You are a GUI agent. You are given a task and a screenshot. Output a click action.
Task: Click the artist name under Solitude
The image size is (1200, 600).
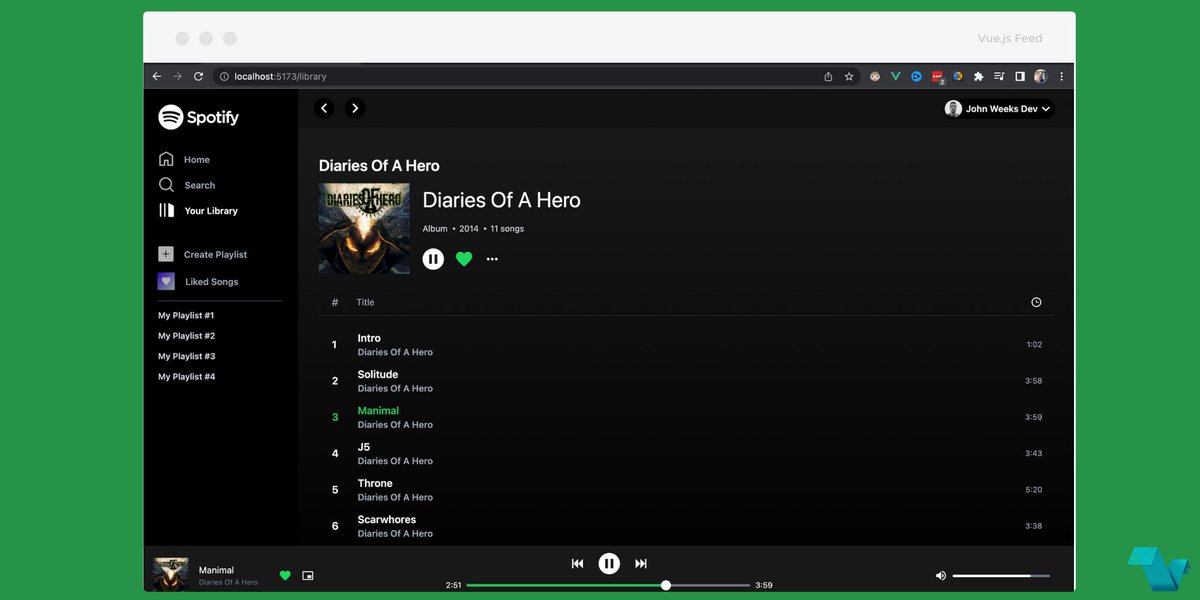tap(395, 388)
